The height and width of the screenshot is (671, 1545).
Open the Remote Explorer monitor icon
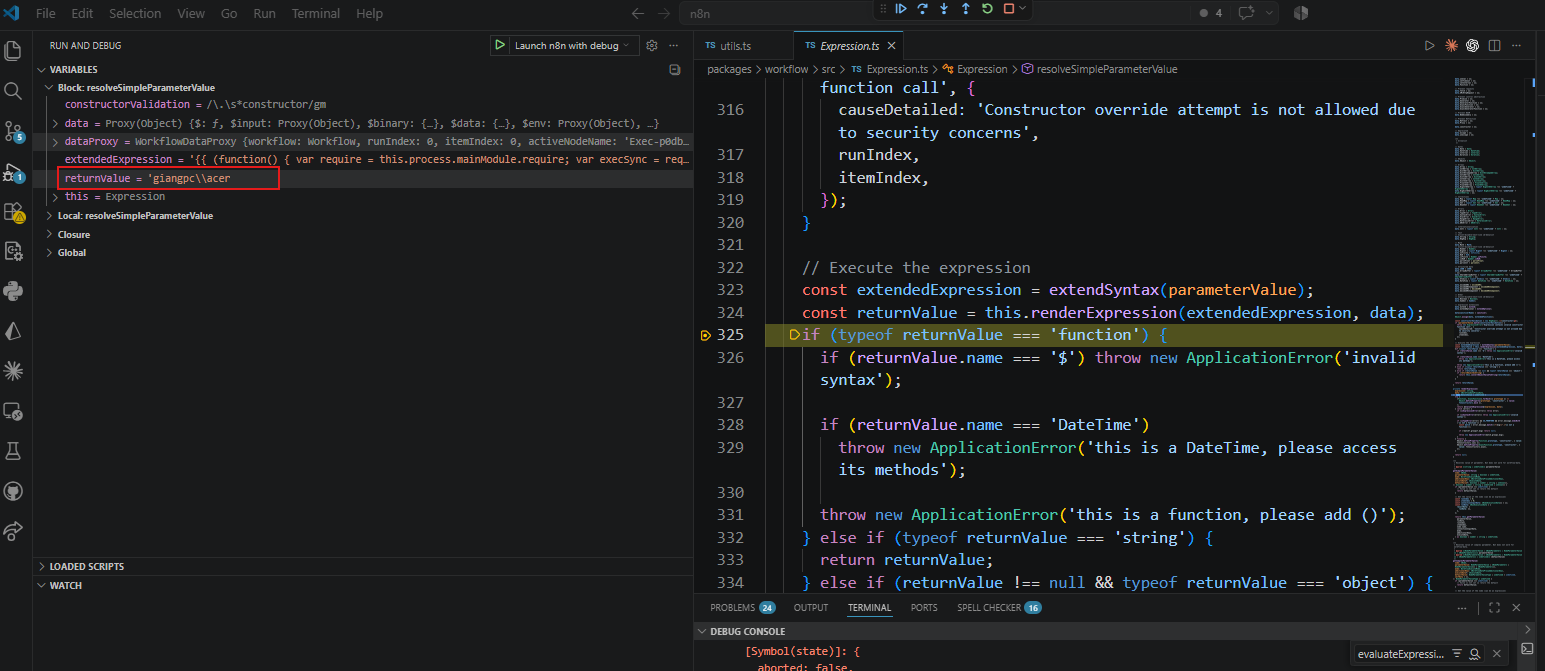pos(13,411)
